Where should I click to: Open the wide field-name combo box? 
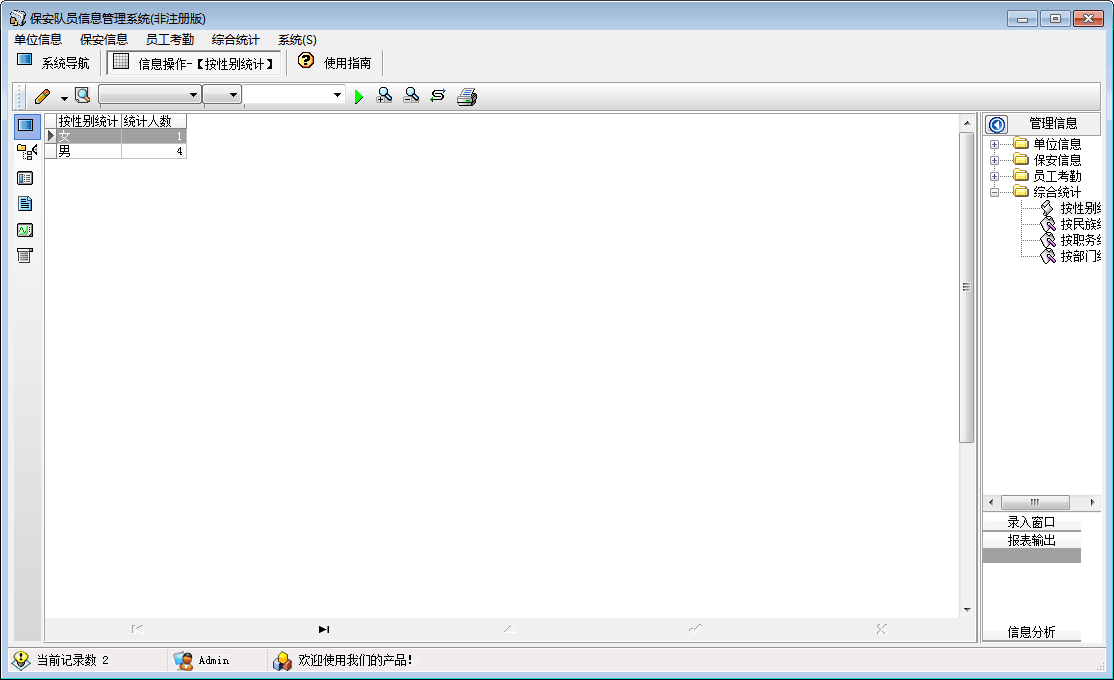150,95
